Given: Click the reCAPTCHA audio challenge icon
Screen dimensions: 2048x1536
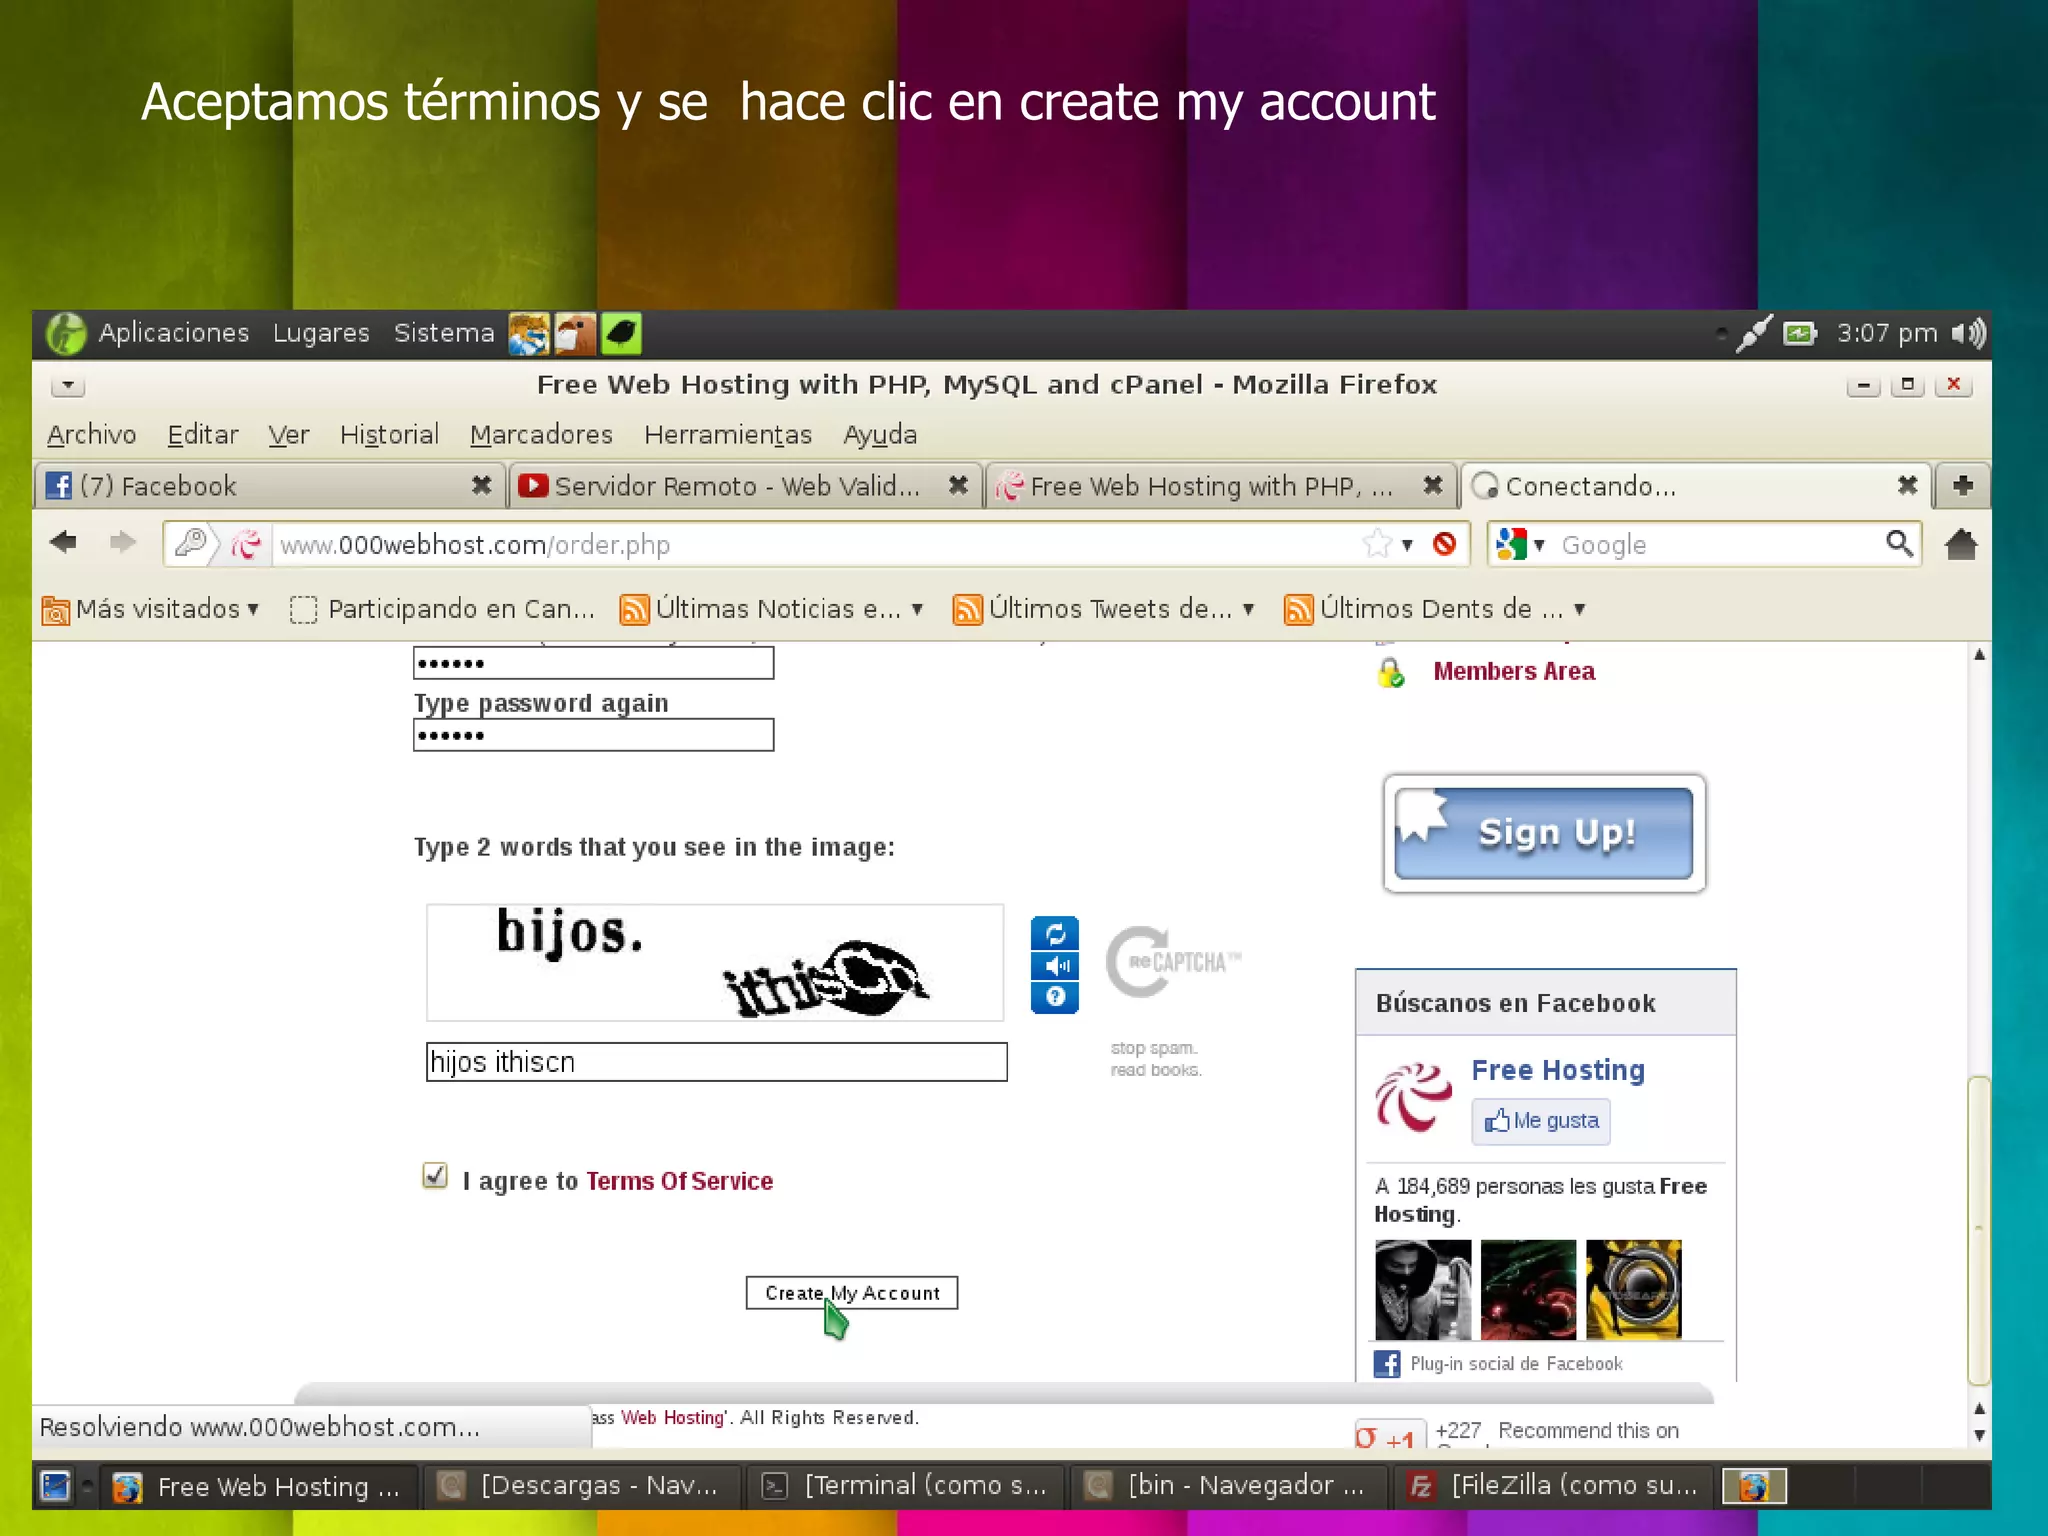Looking at the screenshot, I should click(x=1054, y=965).
